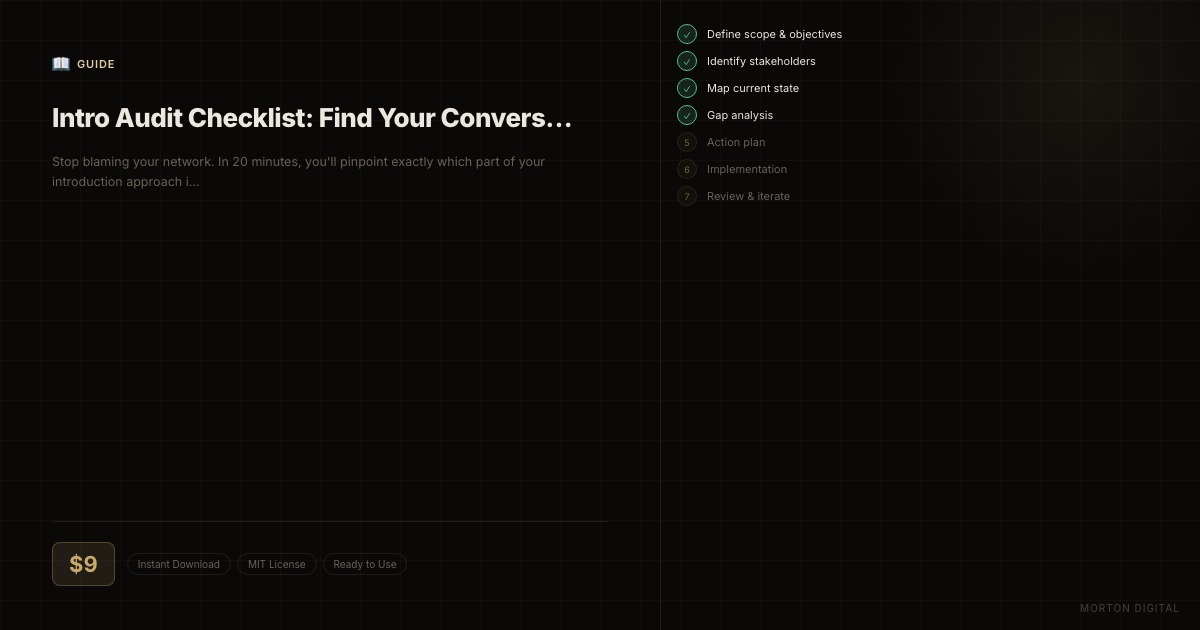Open the Intro Audit Checklist headline
The image size is (1200, 630).
coord(312,118)
